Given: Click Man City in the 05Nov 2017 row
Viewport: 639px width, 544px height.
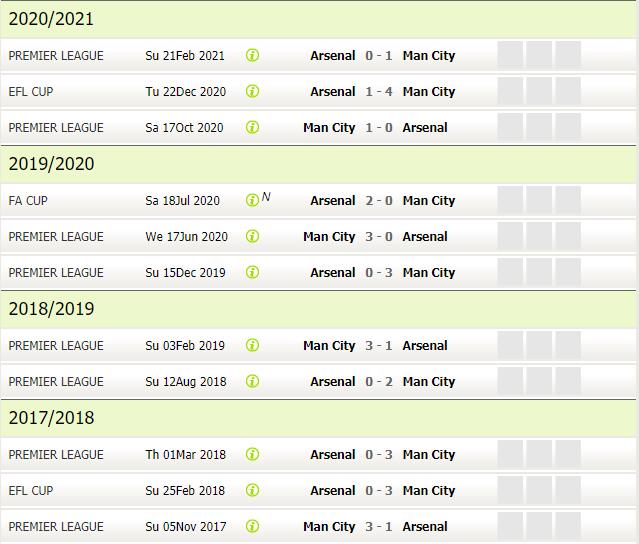Looking at the screenshot, I should tap(329, 526).
